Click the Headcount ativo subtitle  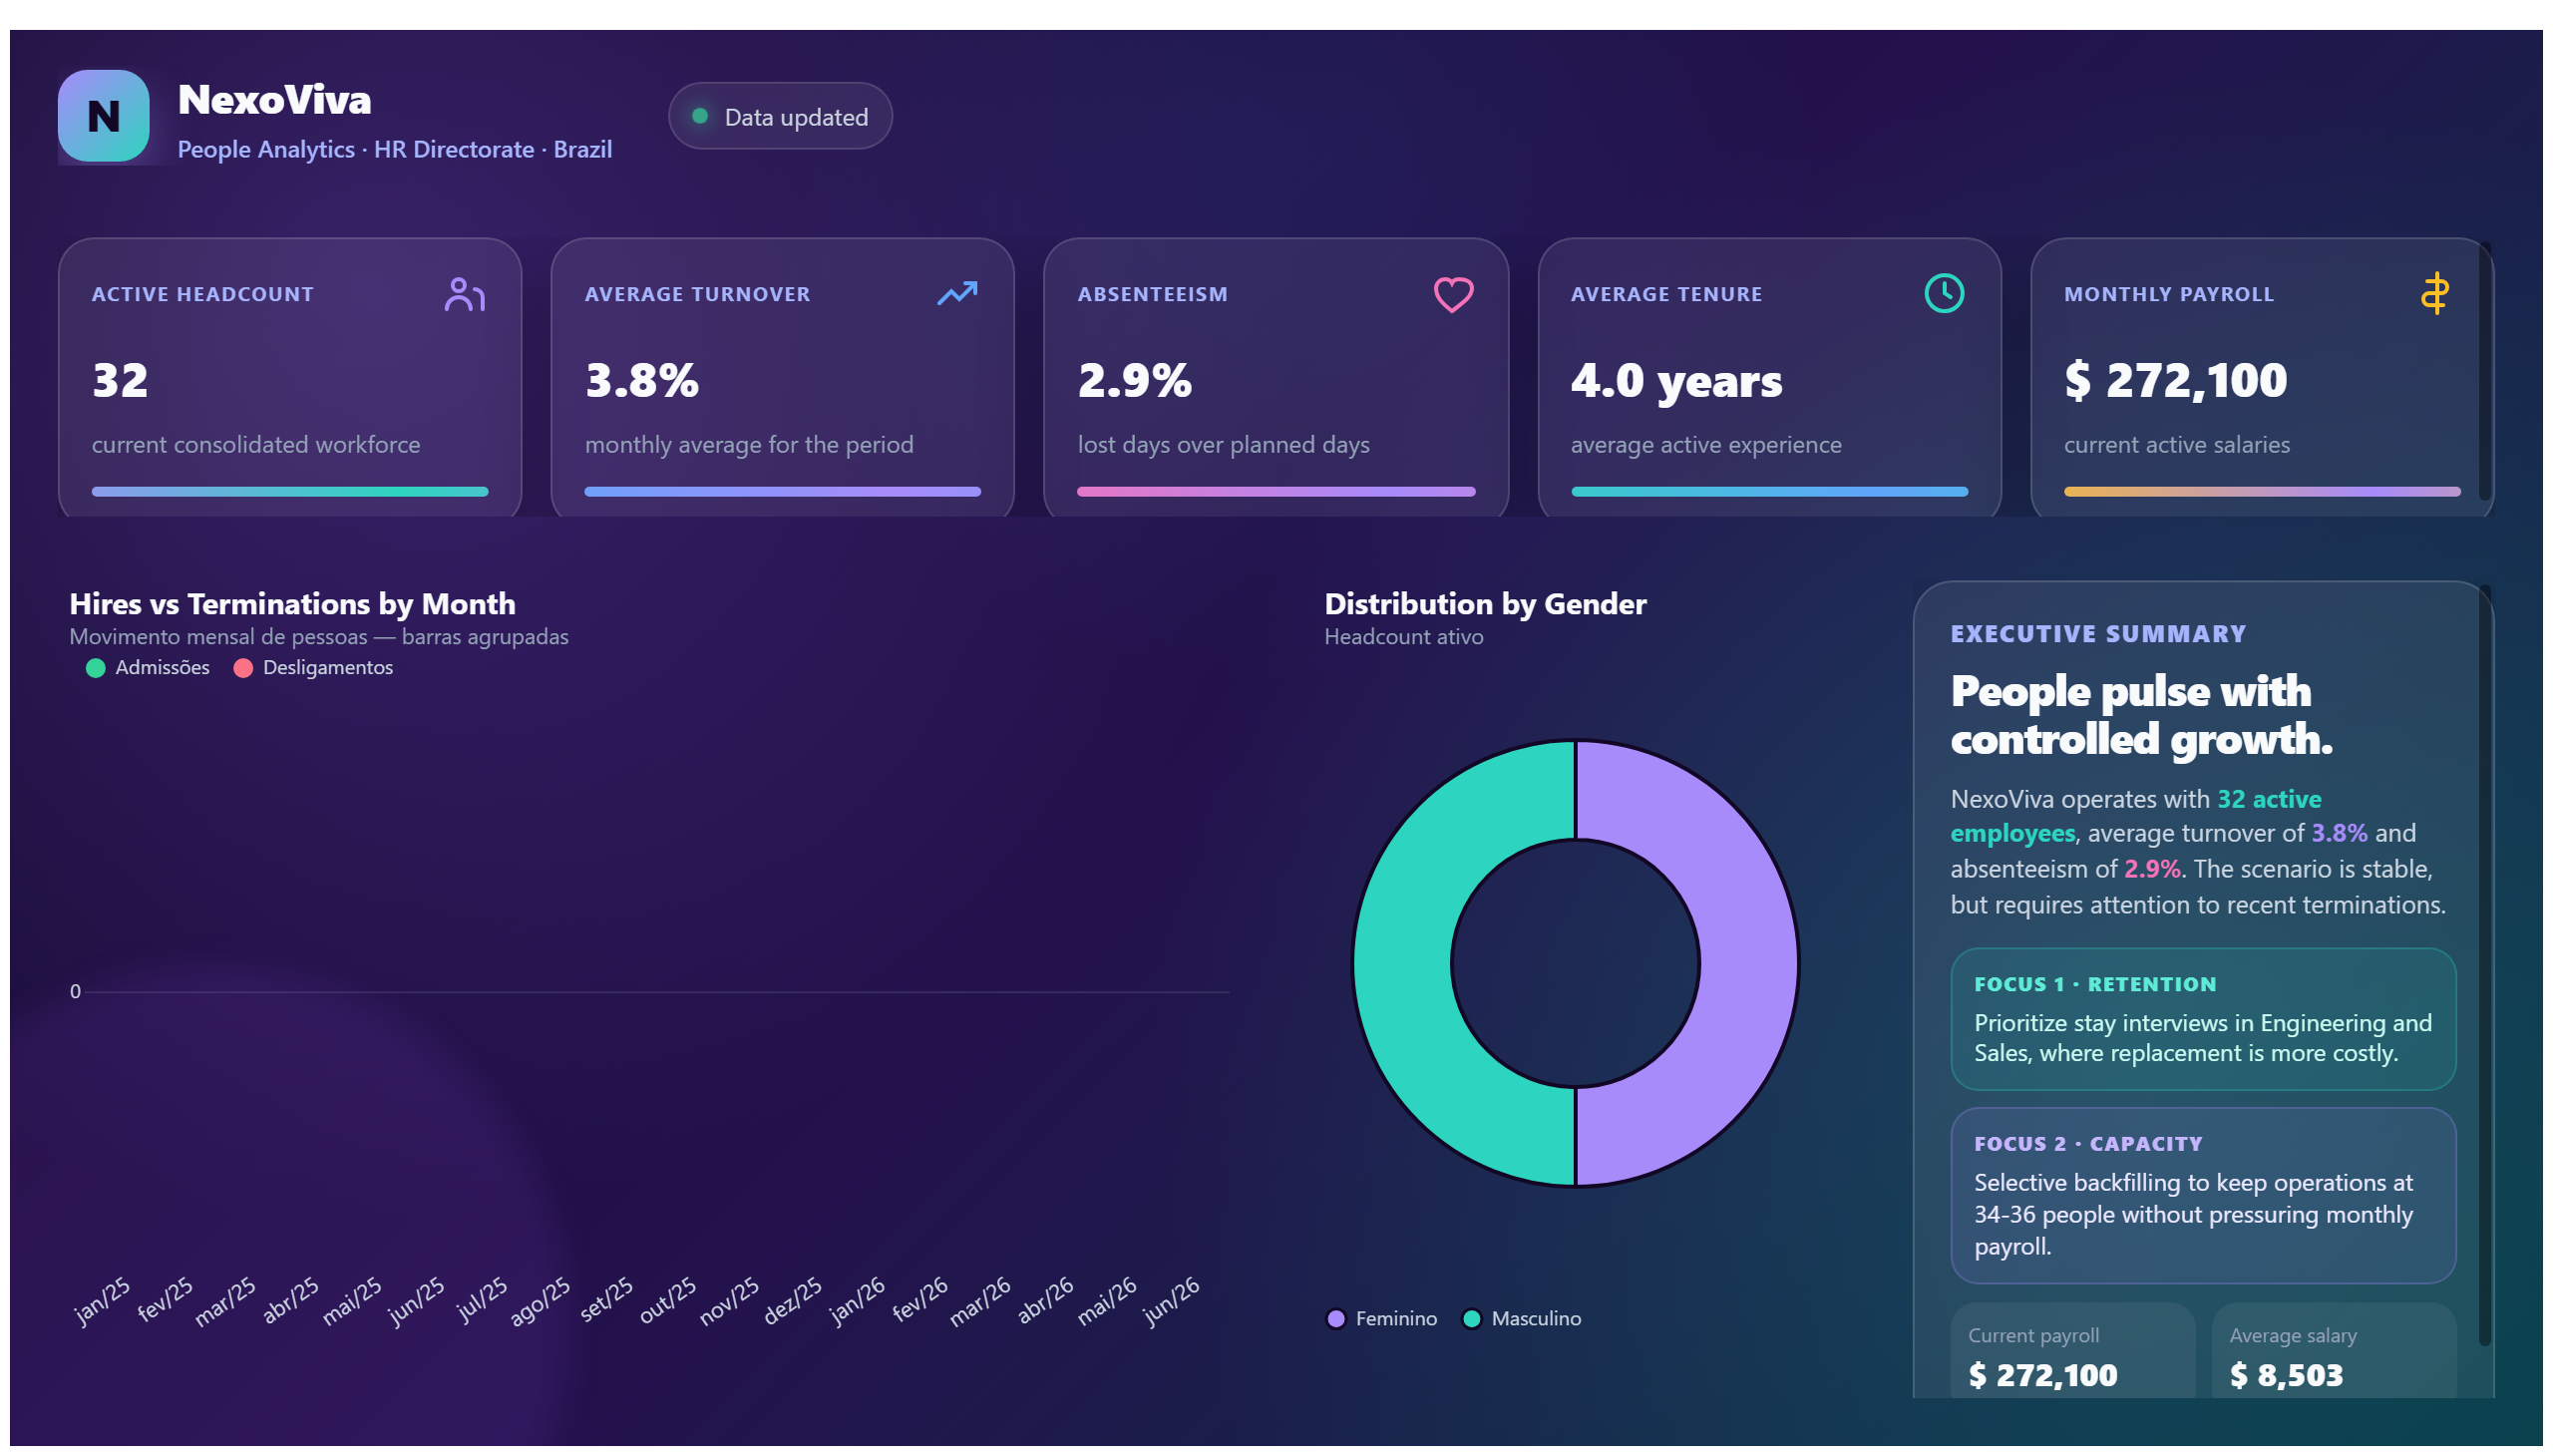click(x=1403, y=637)
